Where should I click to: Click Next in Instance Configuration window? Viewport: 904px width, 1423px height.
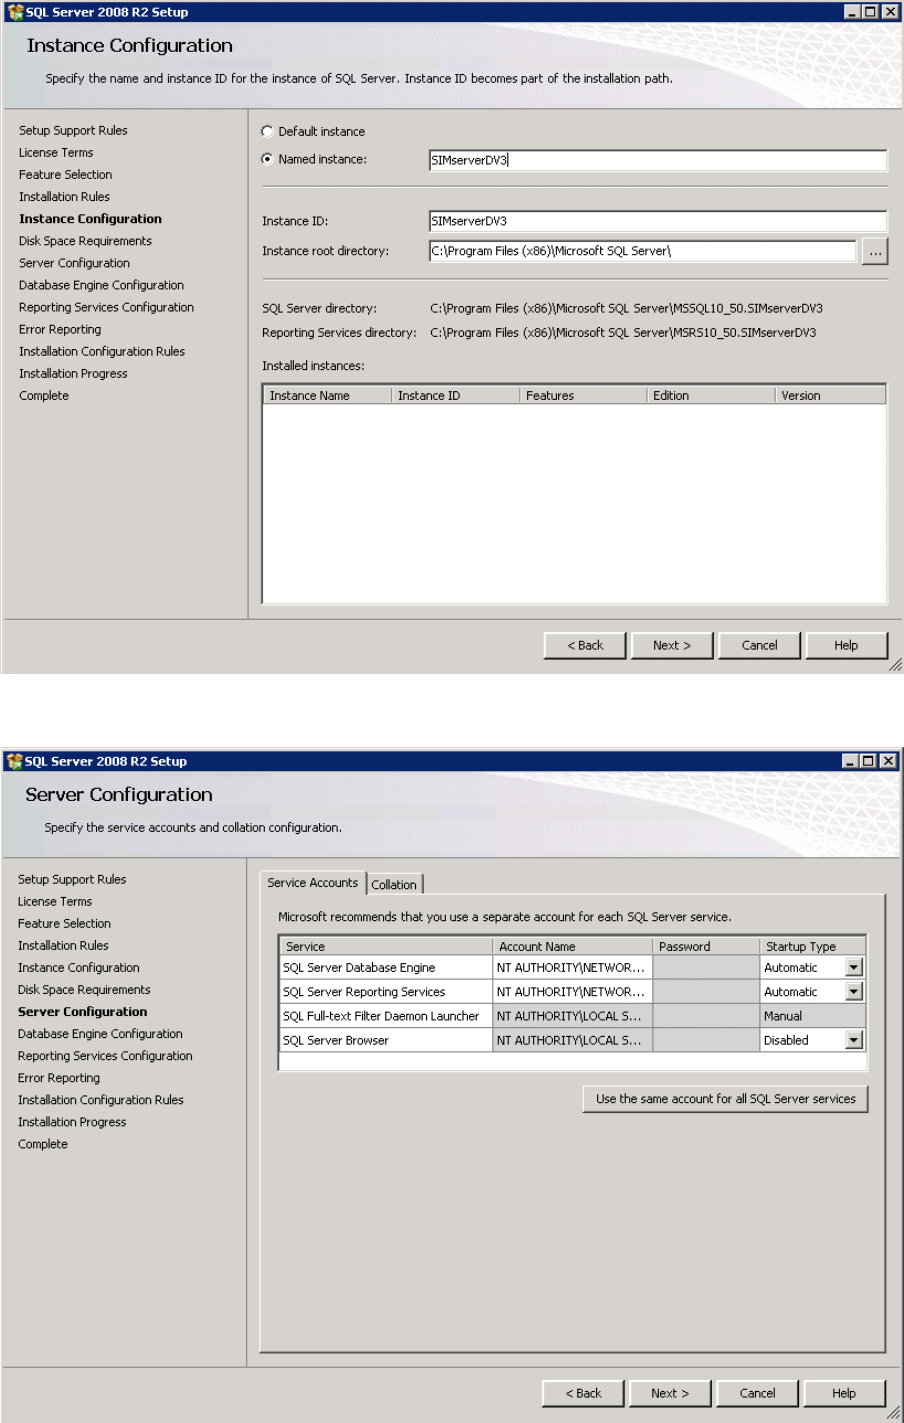tap(672, 646)
